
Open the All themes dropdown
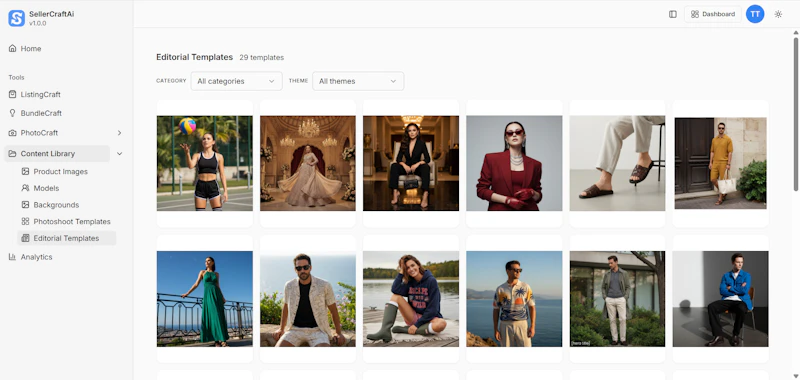pyautogui.click(x=358, y=81)
